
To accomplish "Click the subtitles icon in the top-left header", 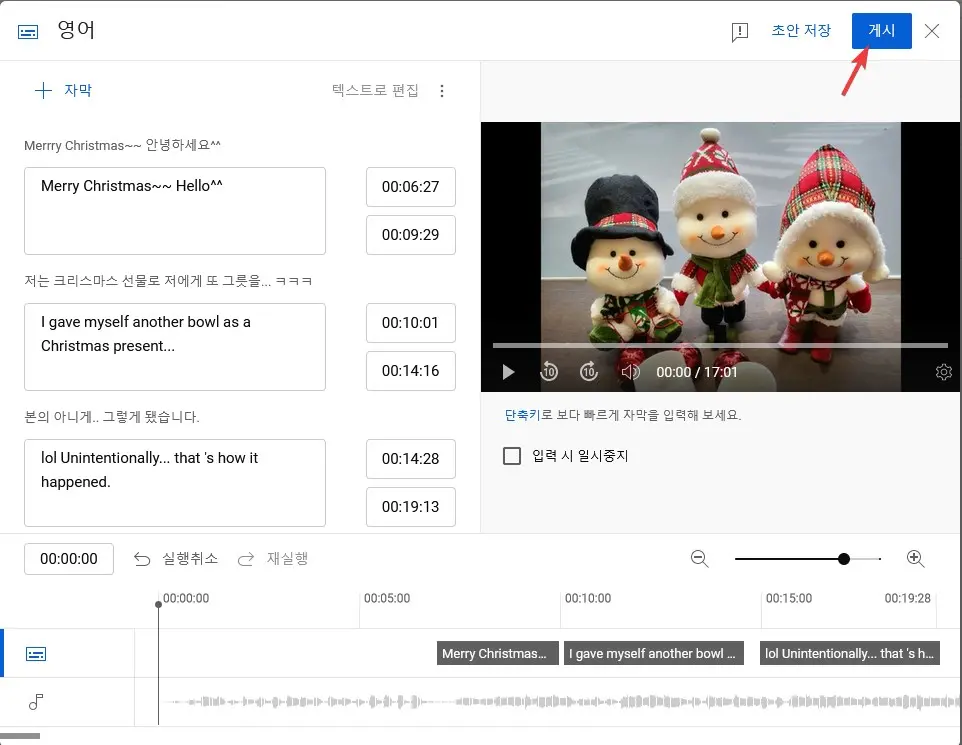I will coord(25,30).
